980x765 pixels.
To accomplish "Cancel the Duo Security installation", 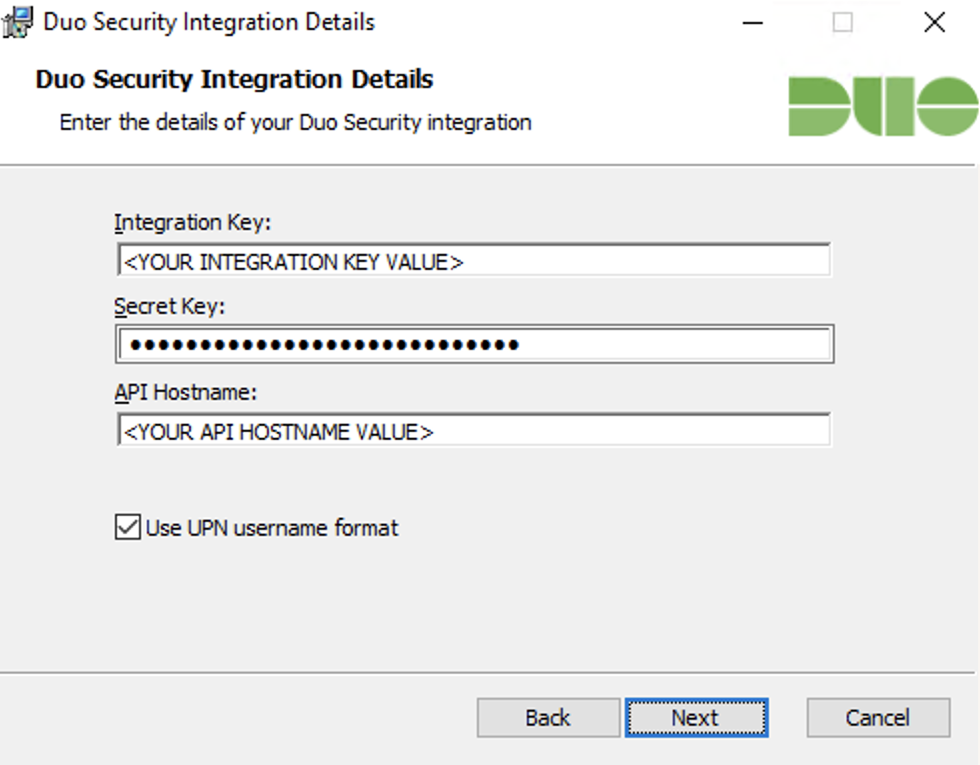I will [x=877, y=717].
